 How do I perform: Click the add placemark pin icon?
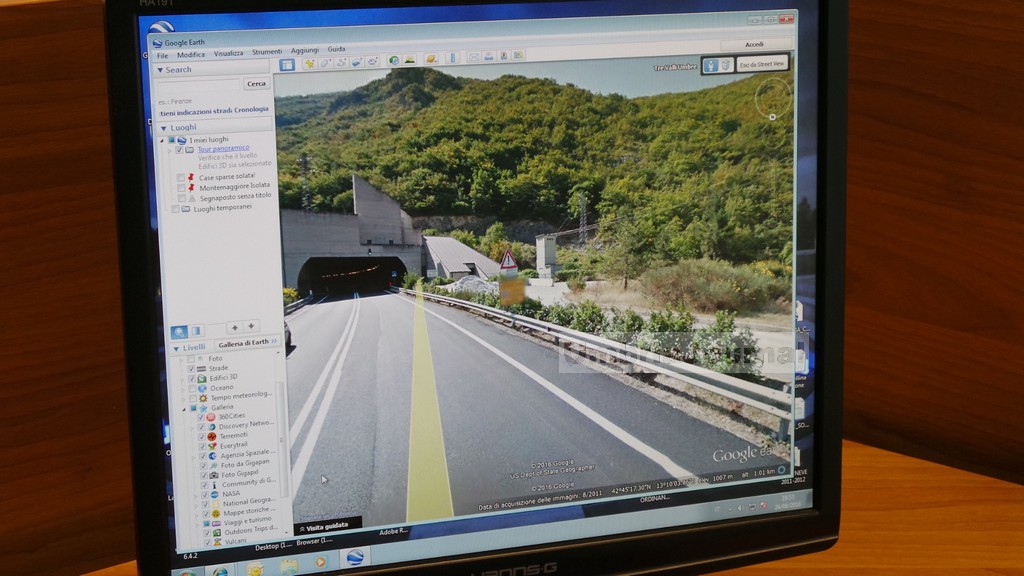(309, 63)
